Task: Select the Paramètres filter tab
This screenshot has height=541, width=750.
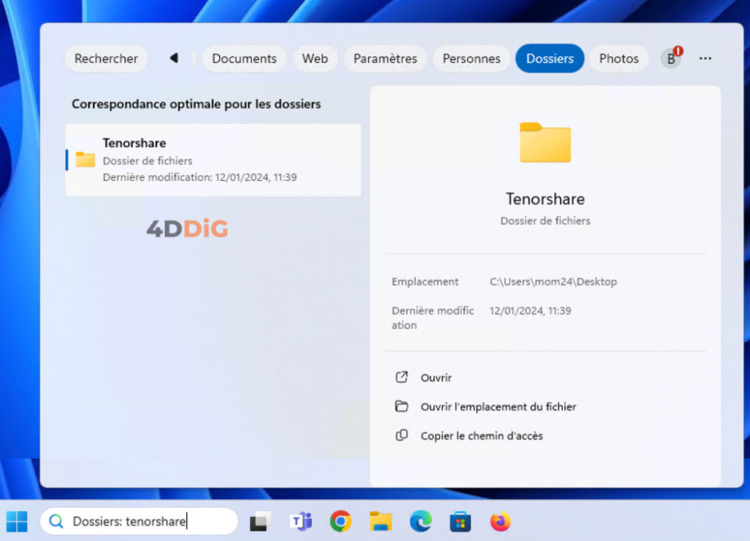Action: [385, 59]
